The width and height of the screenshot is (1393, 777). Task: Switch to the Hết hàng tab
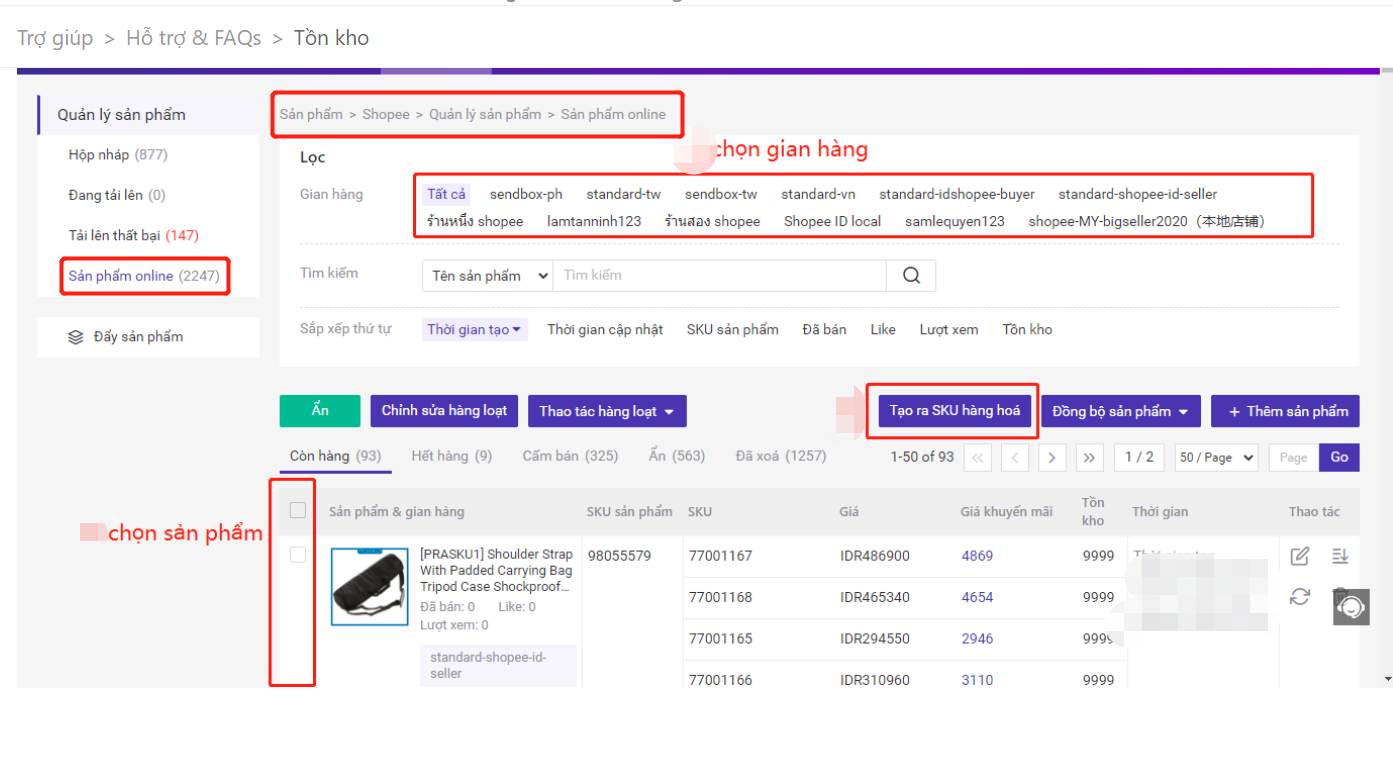[x=451, y=456]
